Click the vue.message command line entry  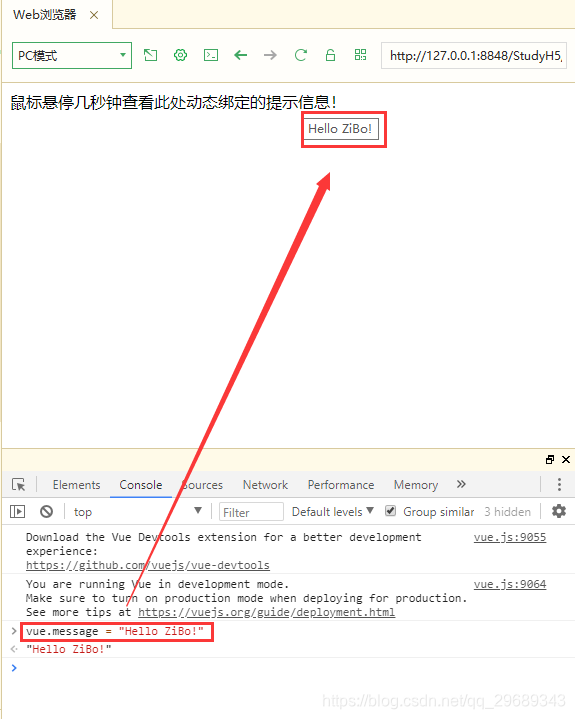(x=115, y=631)
